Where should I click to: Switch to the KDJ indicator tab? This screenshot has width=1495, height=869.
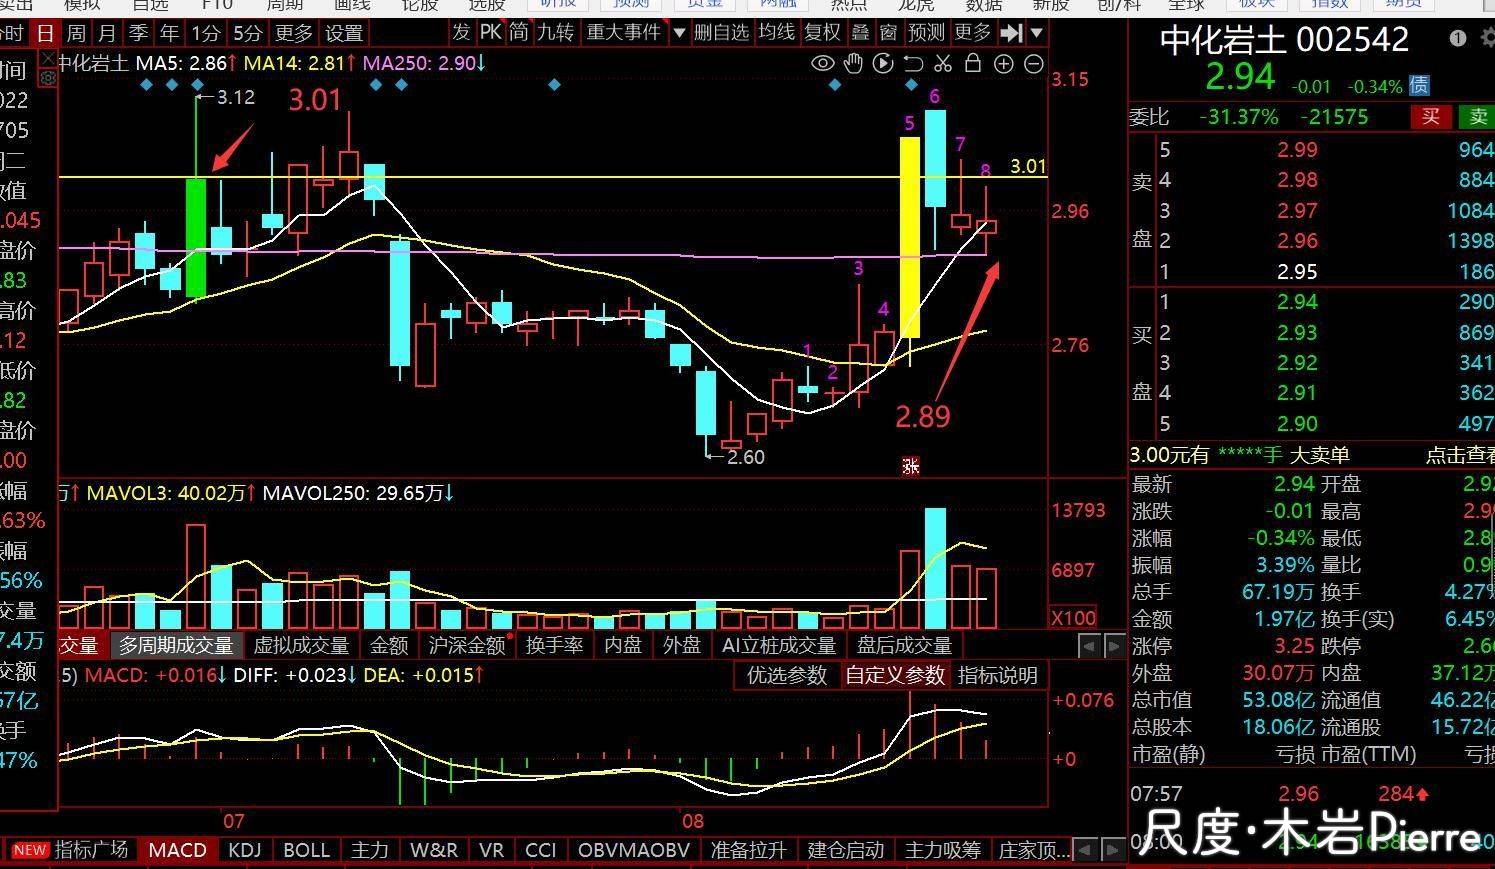(245, 850)
